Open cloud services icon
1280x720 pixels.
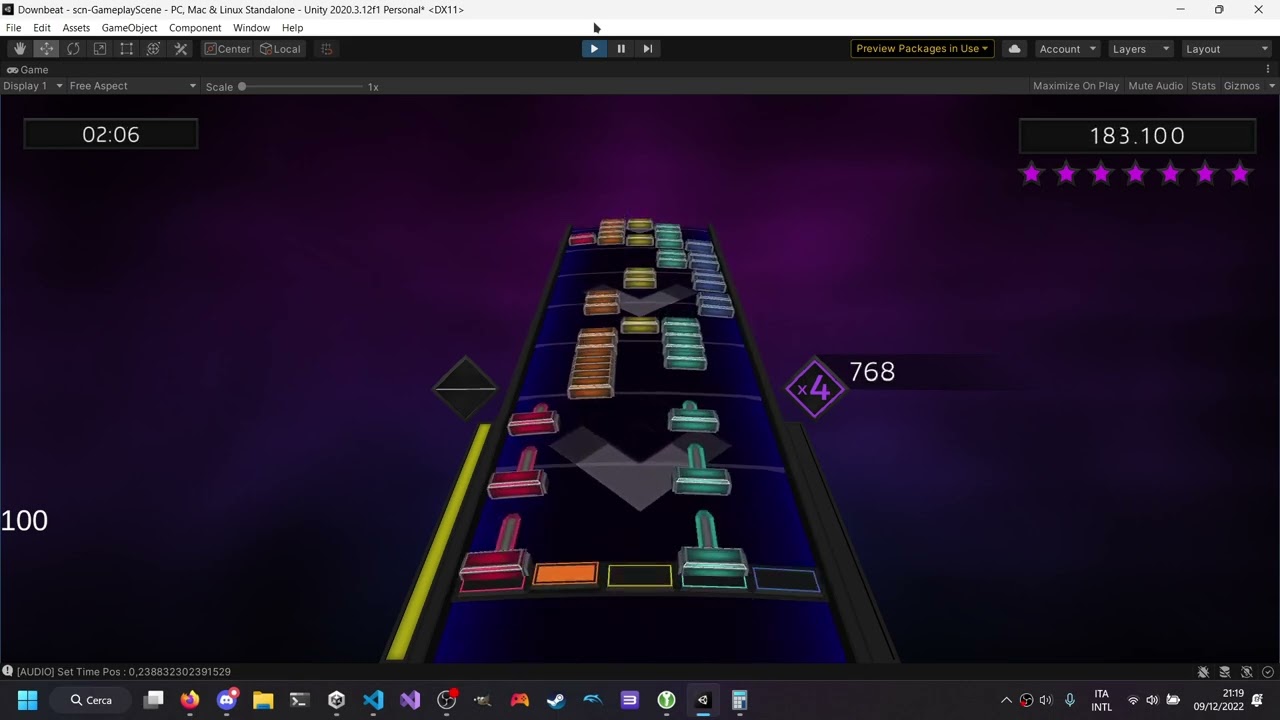(1014, 49)
